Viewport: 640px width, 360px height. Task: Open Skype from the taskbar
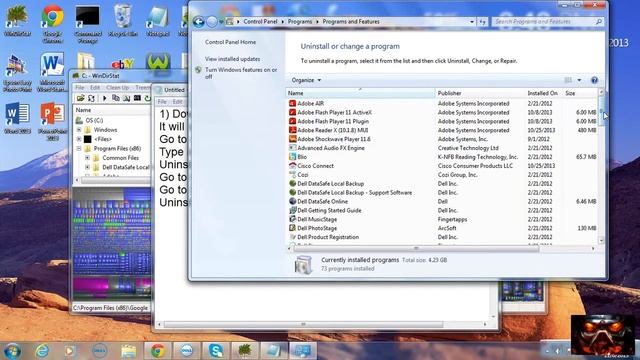[x=216, y=351]
